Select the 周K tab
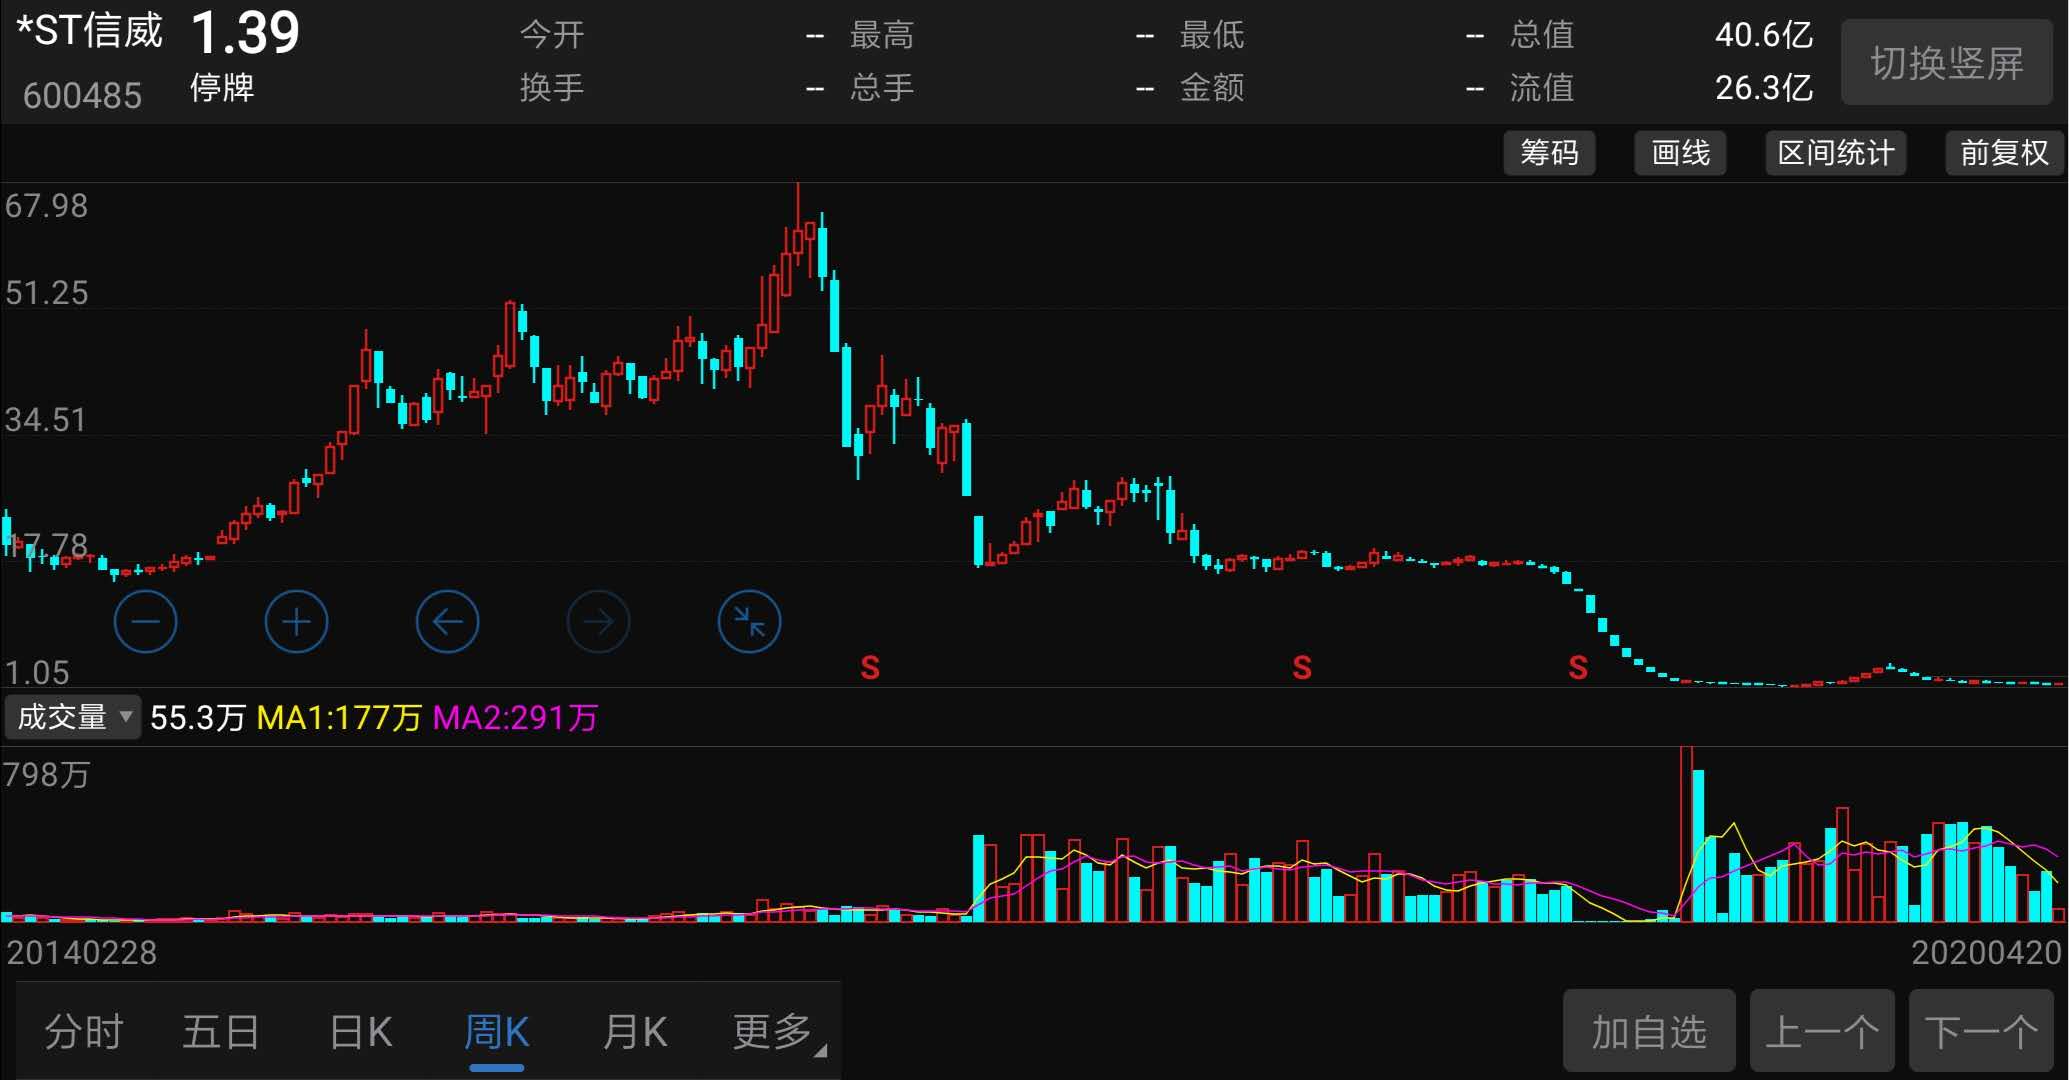 497,1032
